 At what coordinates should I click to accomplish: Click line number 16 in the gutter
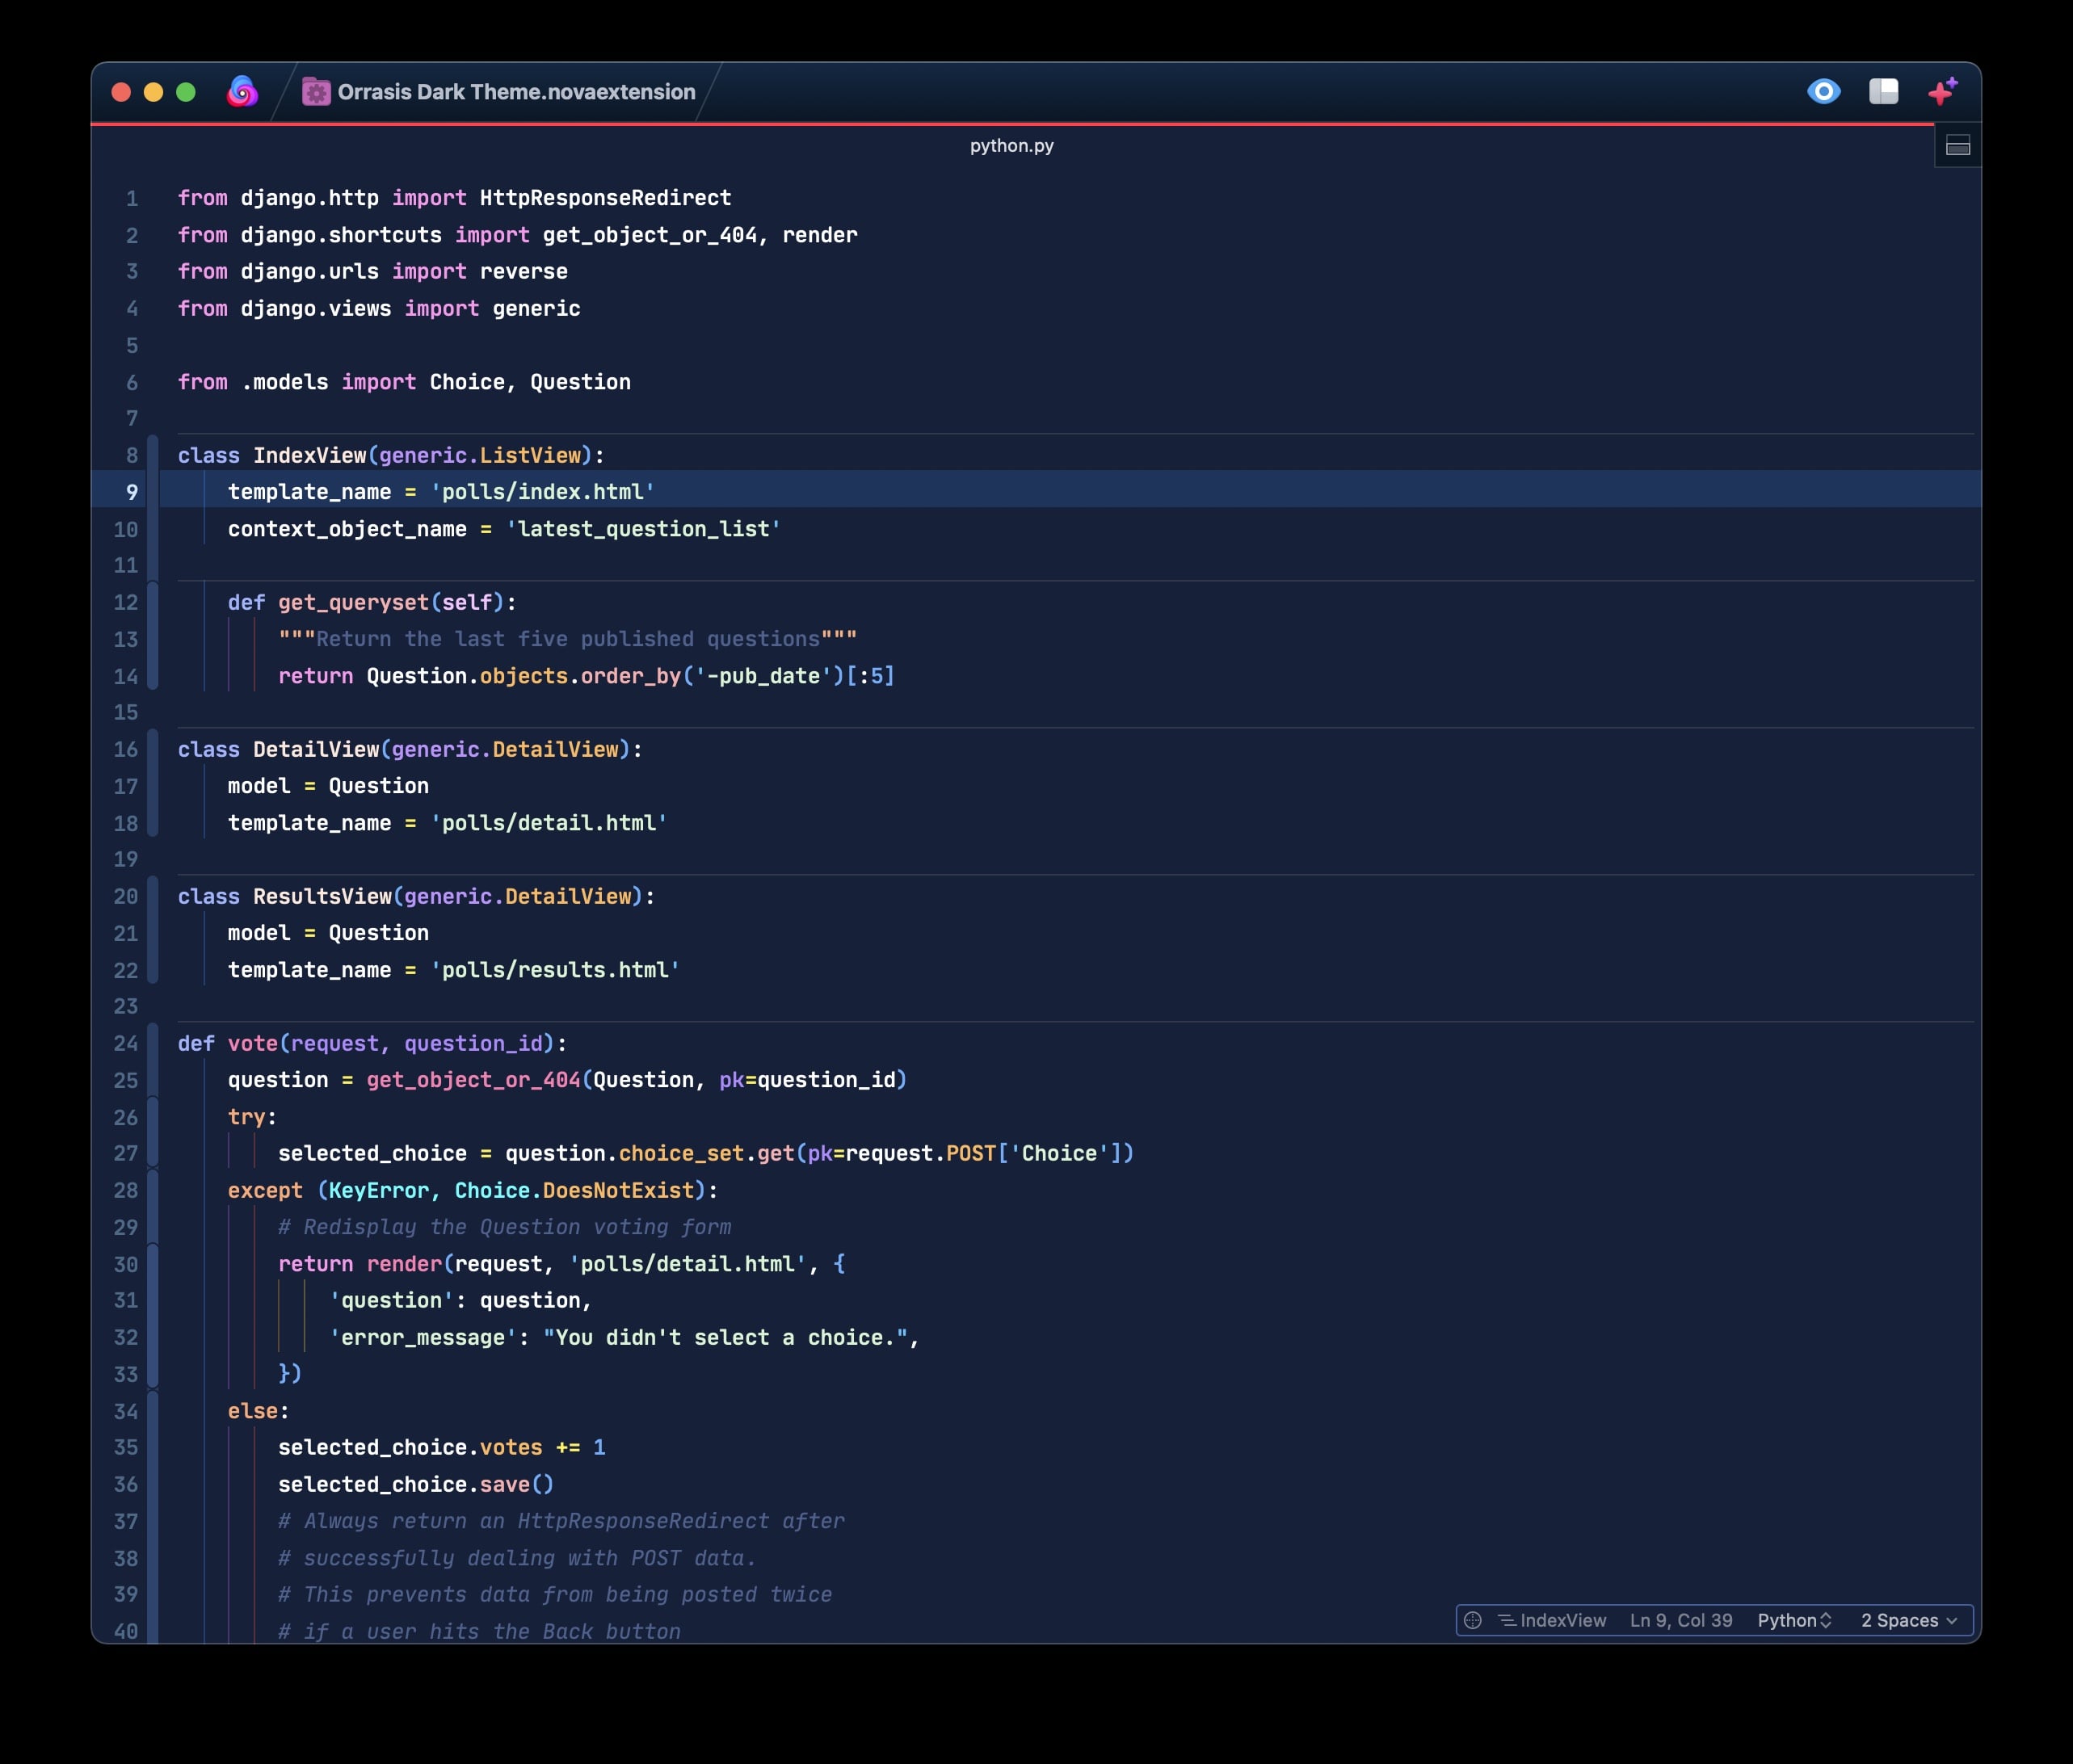(126, 749)
